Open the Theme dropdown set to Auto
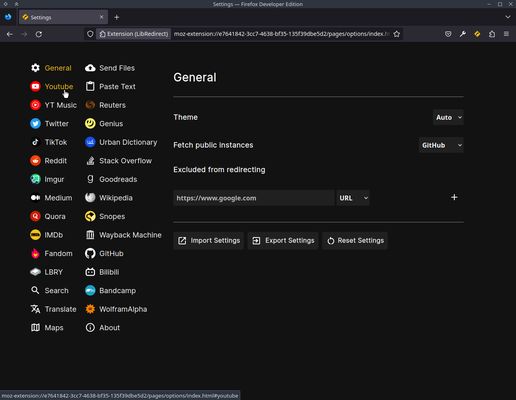516x400 pixels. [448, 117]
